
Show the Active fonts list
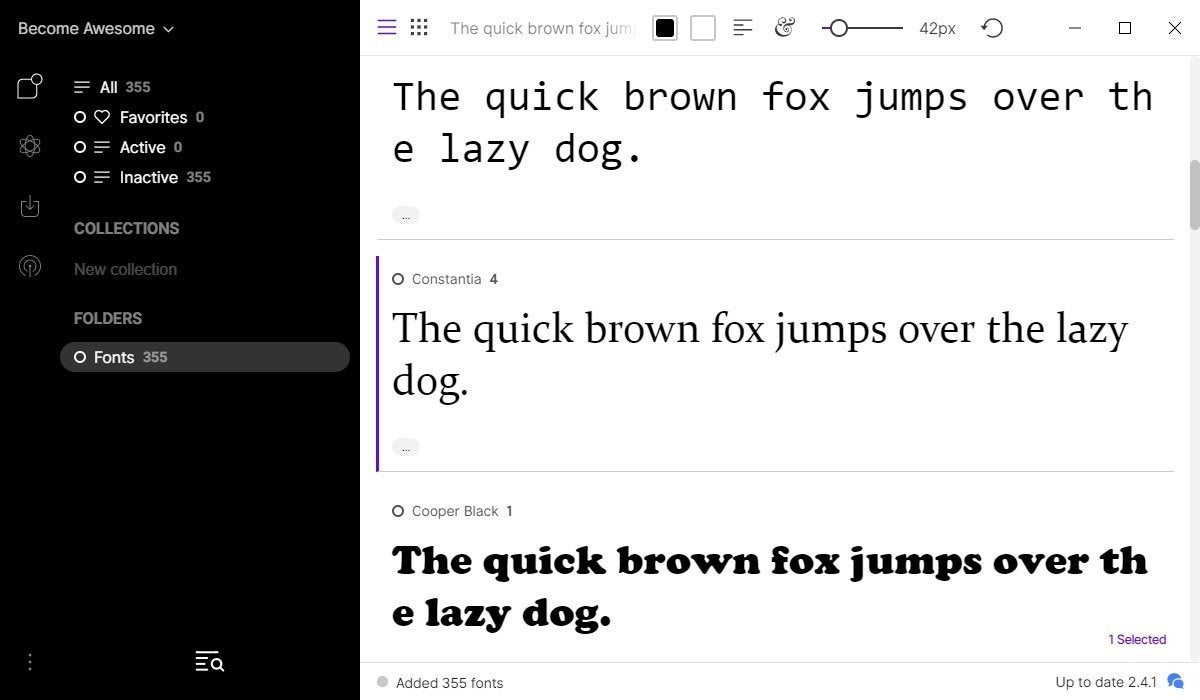(138, 147)
